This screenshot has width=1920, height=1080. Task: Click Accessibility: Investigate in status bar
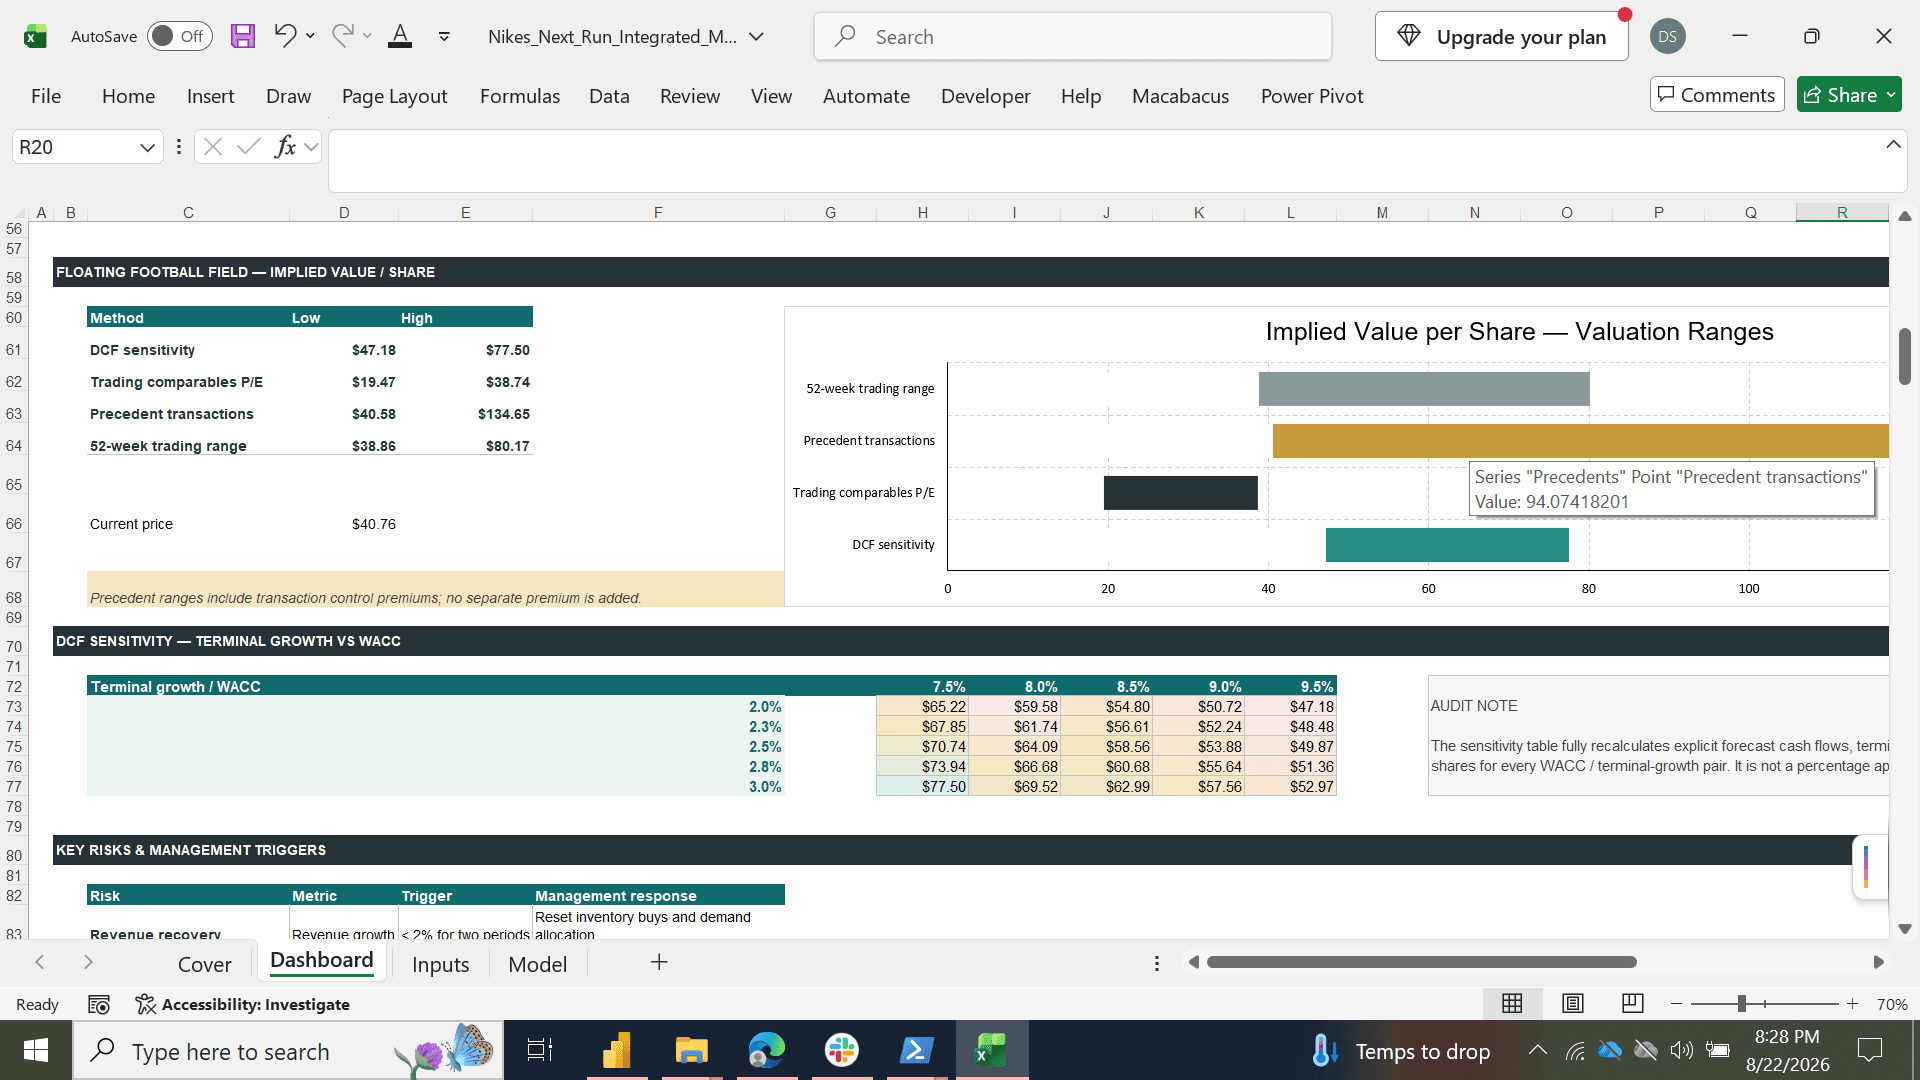point(243,1004)
